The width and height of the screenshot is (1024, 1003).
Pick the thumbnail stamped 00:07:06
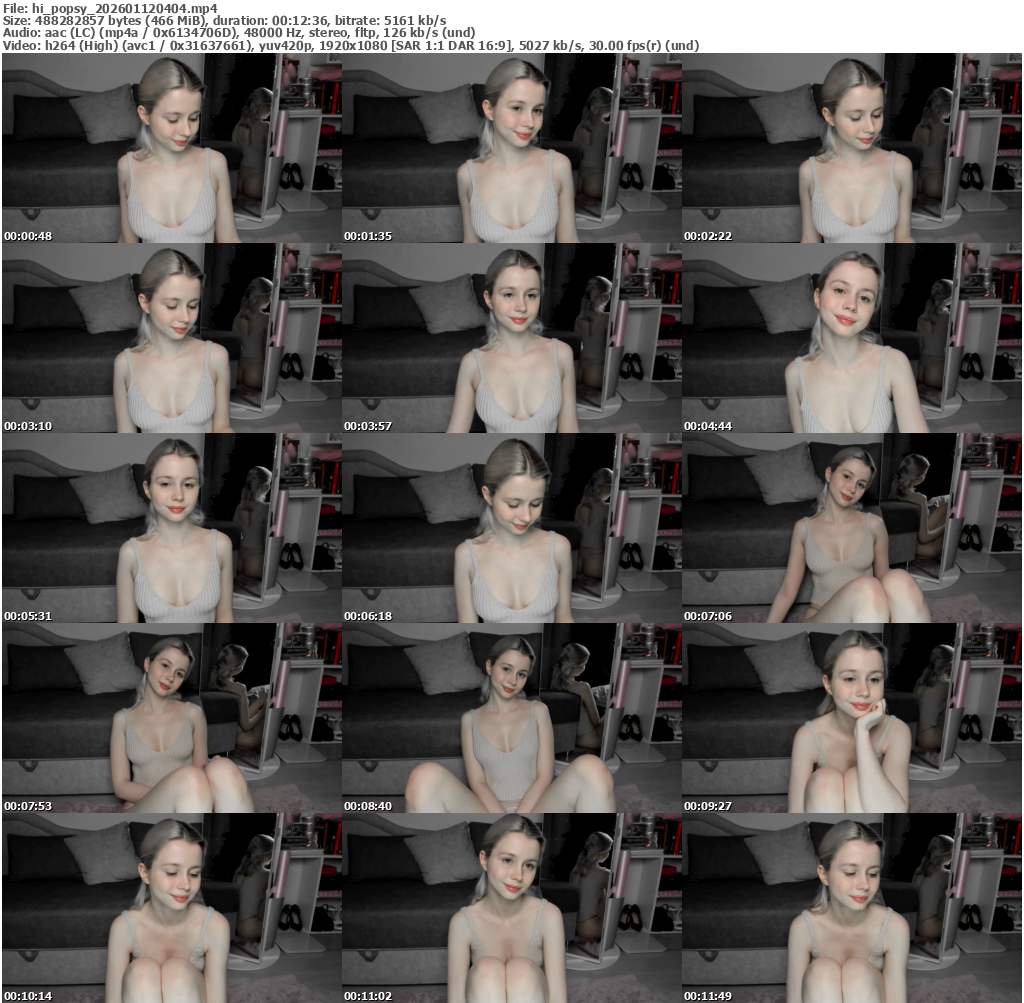[852, 528]
